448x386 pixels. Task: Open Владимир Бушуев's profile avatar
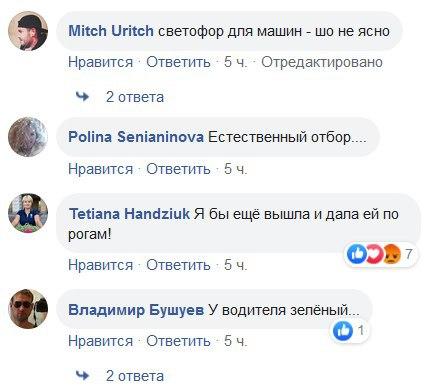coord(28,309)
